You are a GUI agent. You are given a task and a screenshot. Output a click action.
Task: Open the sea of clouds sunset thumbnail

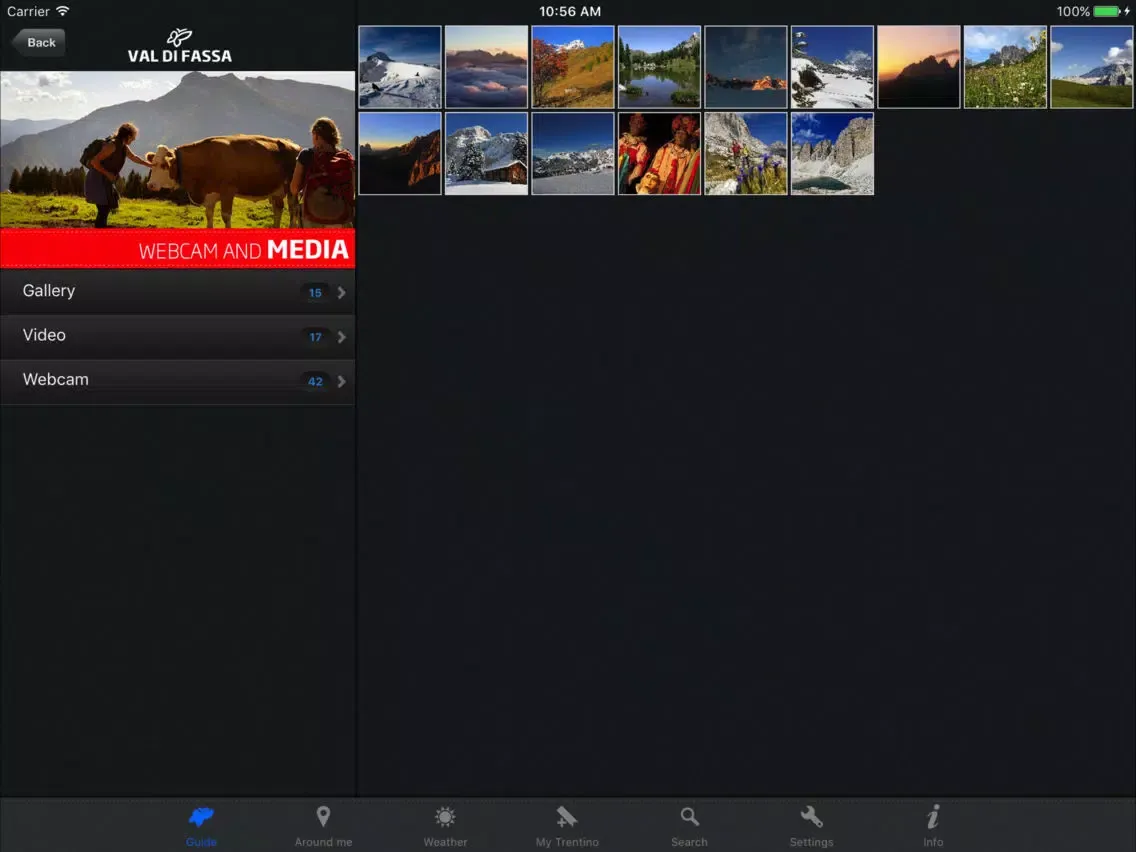[x=486, y=67]
